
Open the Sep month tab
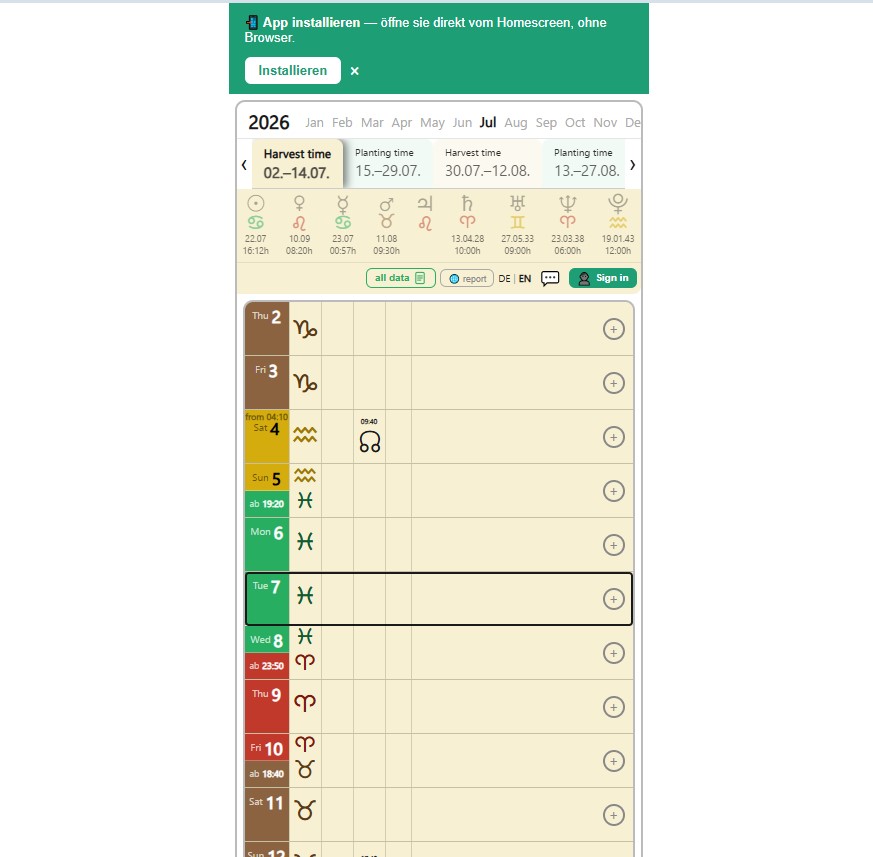click(x=546, y=123)
